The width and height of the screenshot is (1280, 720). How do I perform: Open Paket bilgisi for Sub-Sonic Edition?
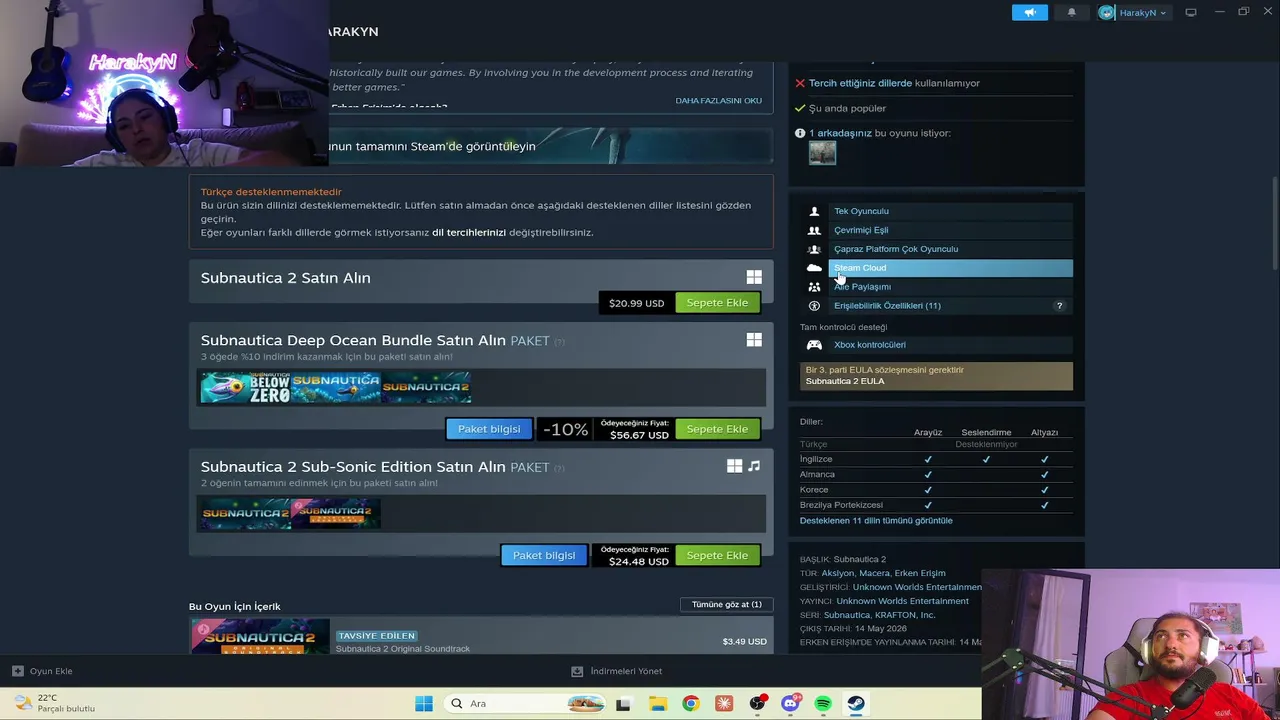click(544, 555)
